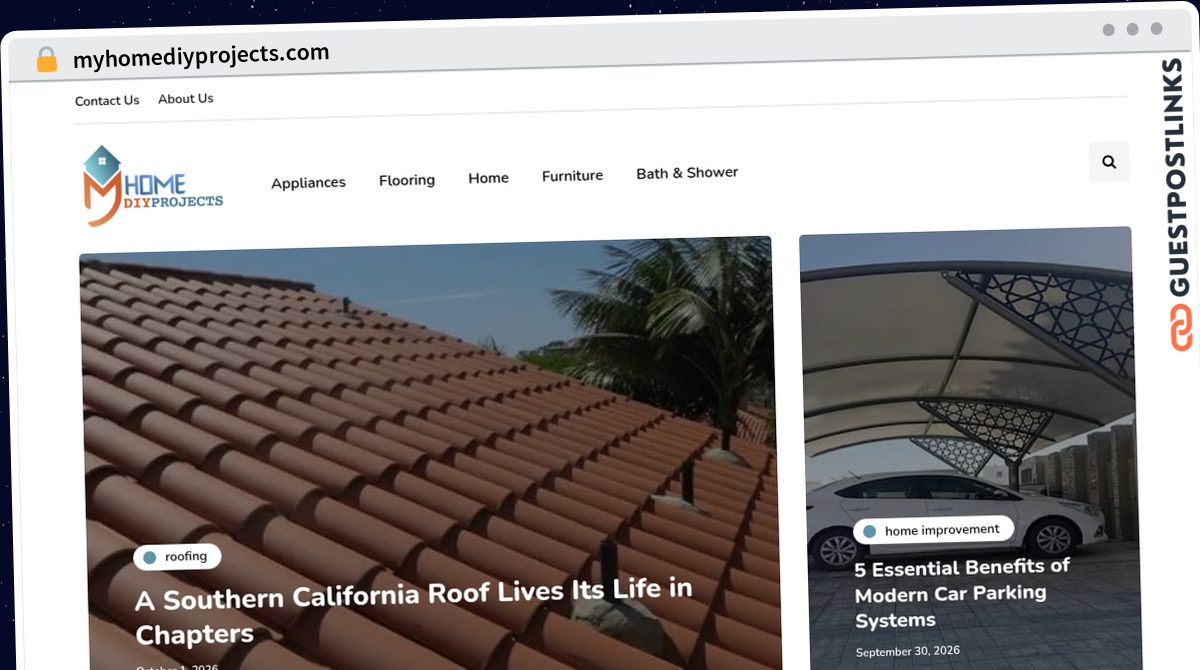
Task: Click the September 30, 2026 post date
Action: point(908,651)
